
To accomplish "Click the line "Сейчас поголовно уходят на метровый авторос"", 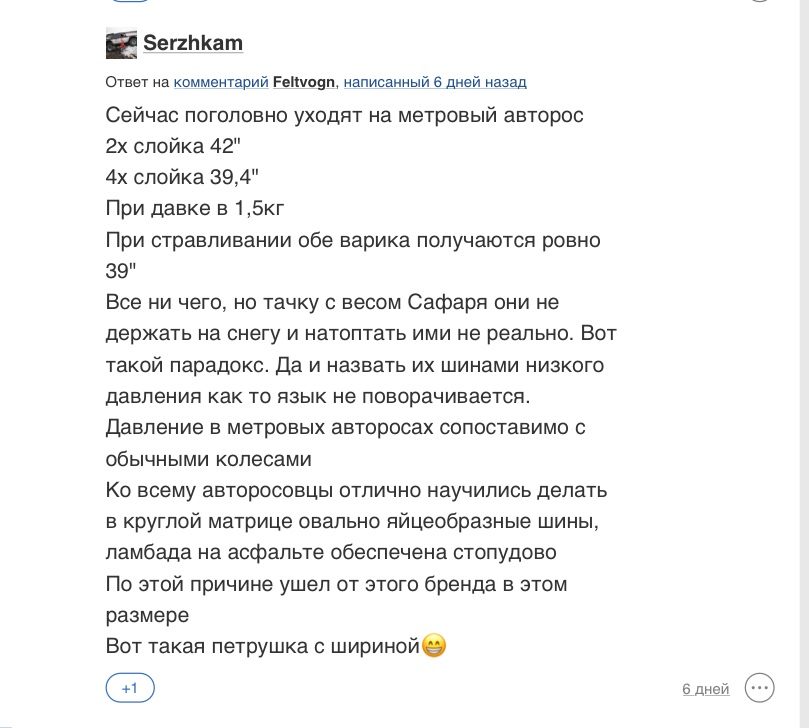I will [x=344, y=115].
